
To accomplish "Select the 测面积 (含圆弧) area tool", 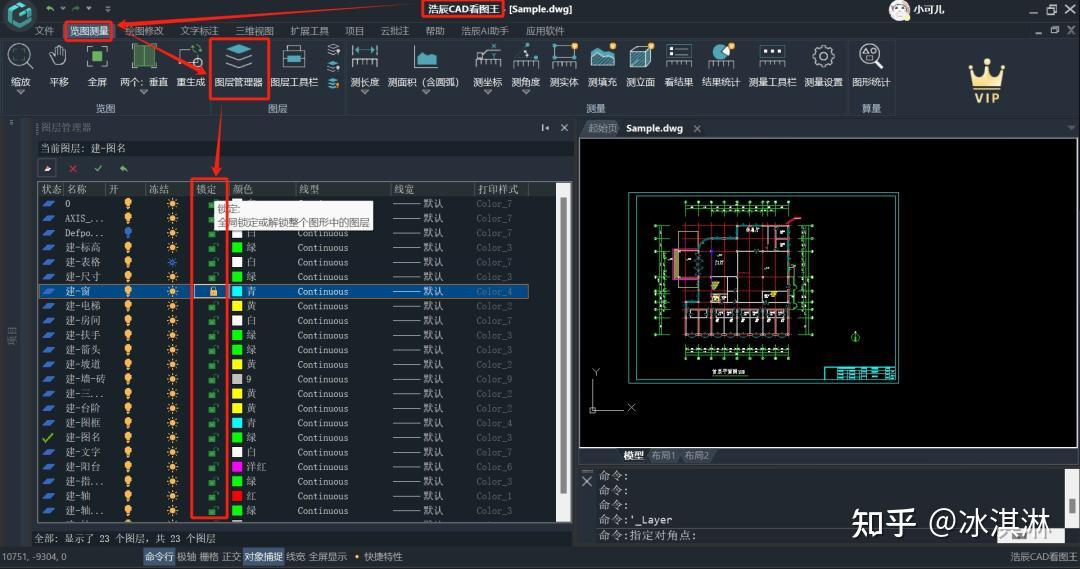I will 425,58.
